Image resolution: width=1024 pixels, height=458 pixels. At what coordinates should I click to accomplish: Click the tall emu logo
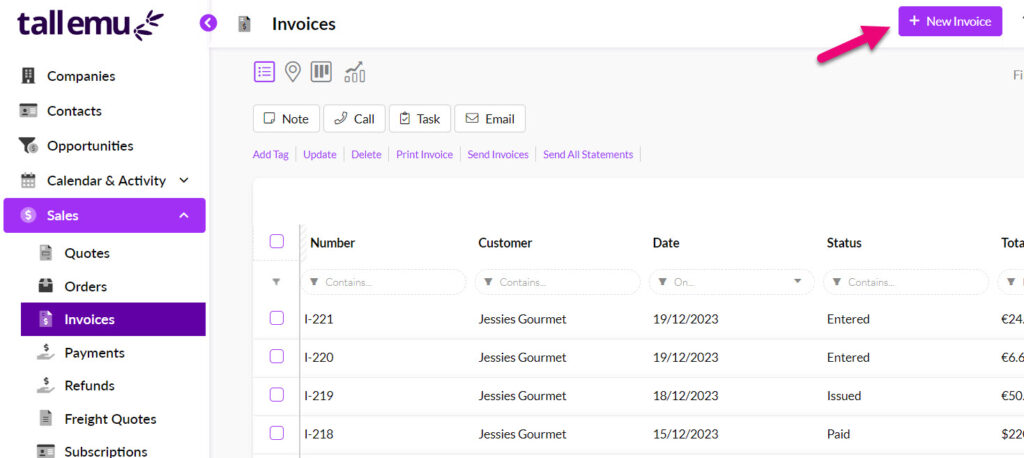90,25
